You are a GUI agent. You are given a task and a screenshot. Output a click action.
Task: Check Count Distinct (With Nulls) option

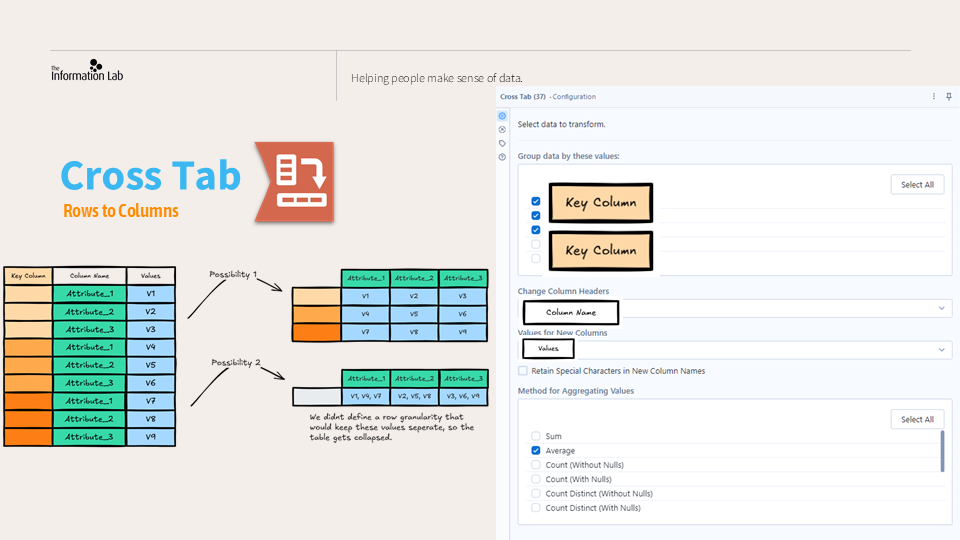536,508
